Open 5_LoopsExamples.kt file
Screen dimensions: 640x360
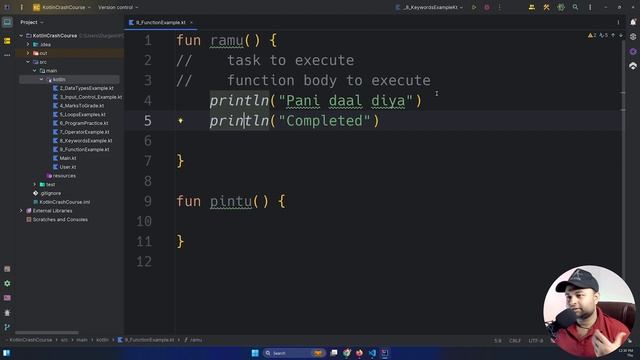(x=79, y=115)
